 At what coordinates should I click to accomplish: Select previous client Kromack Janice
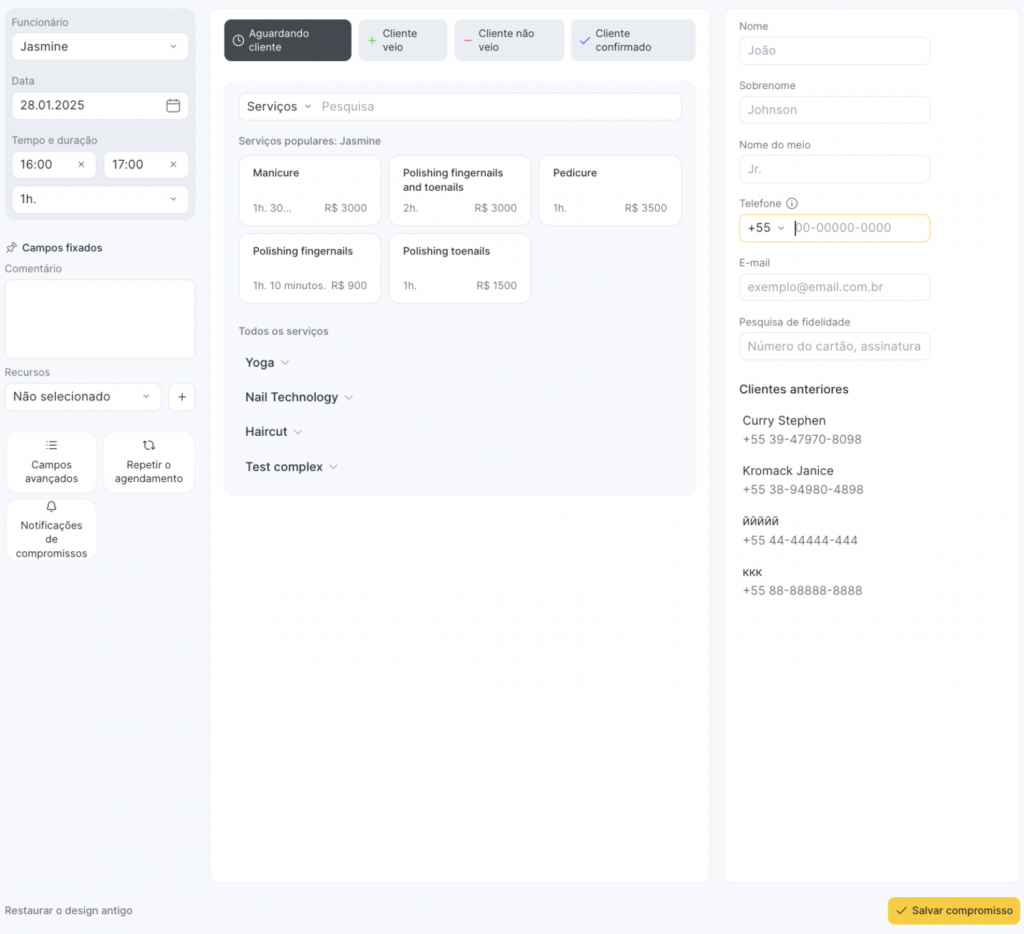click(803, 480)
